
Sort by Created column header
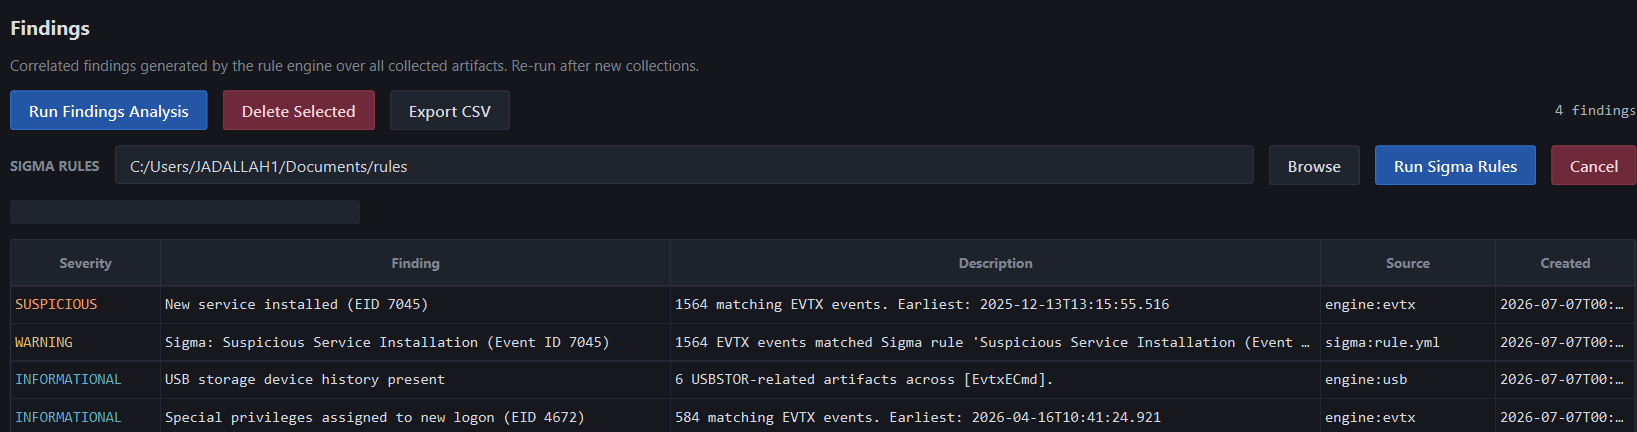1565,263
